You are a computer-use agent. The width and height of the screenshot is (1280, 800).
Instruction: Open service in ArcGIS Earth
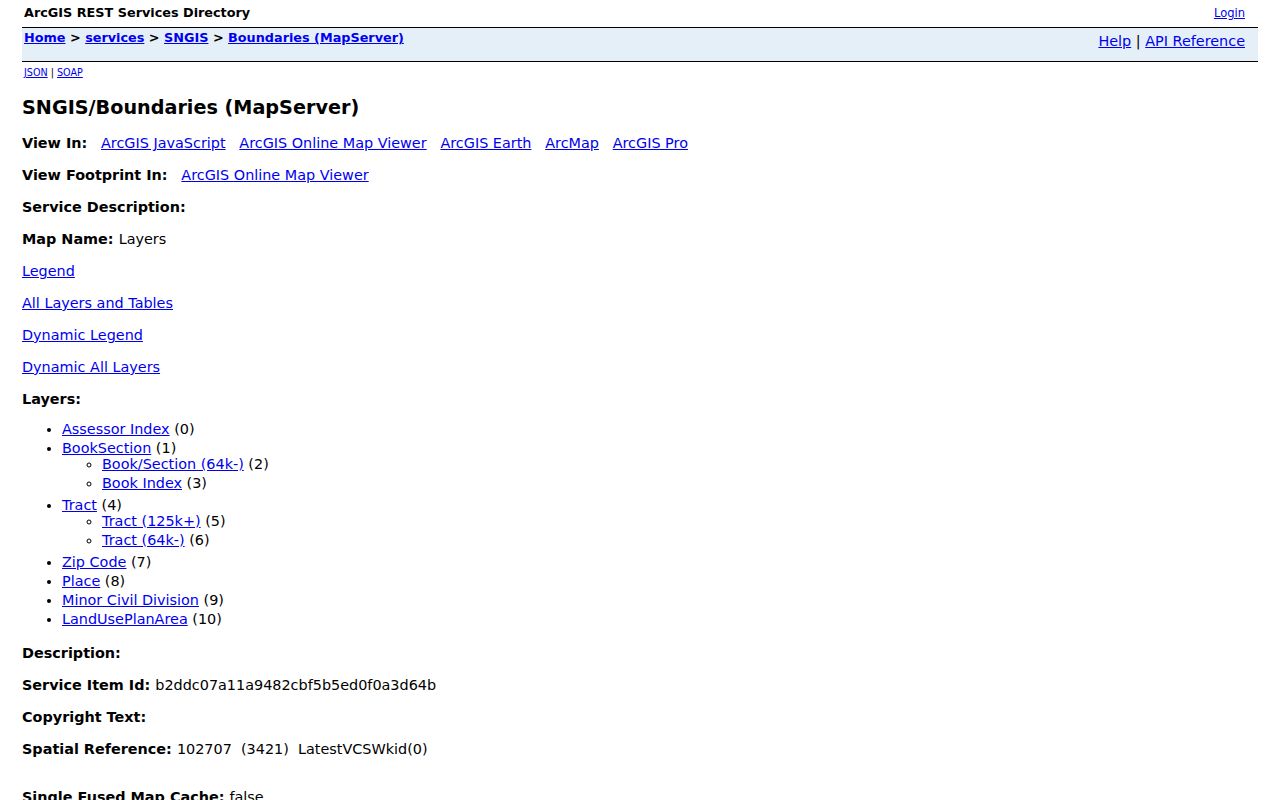[x=486, y=143]
